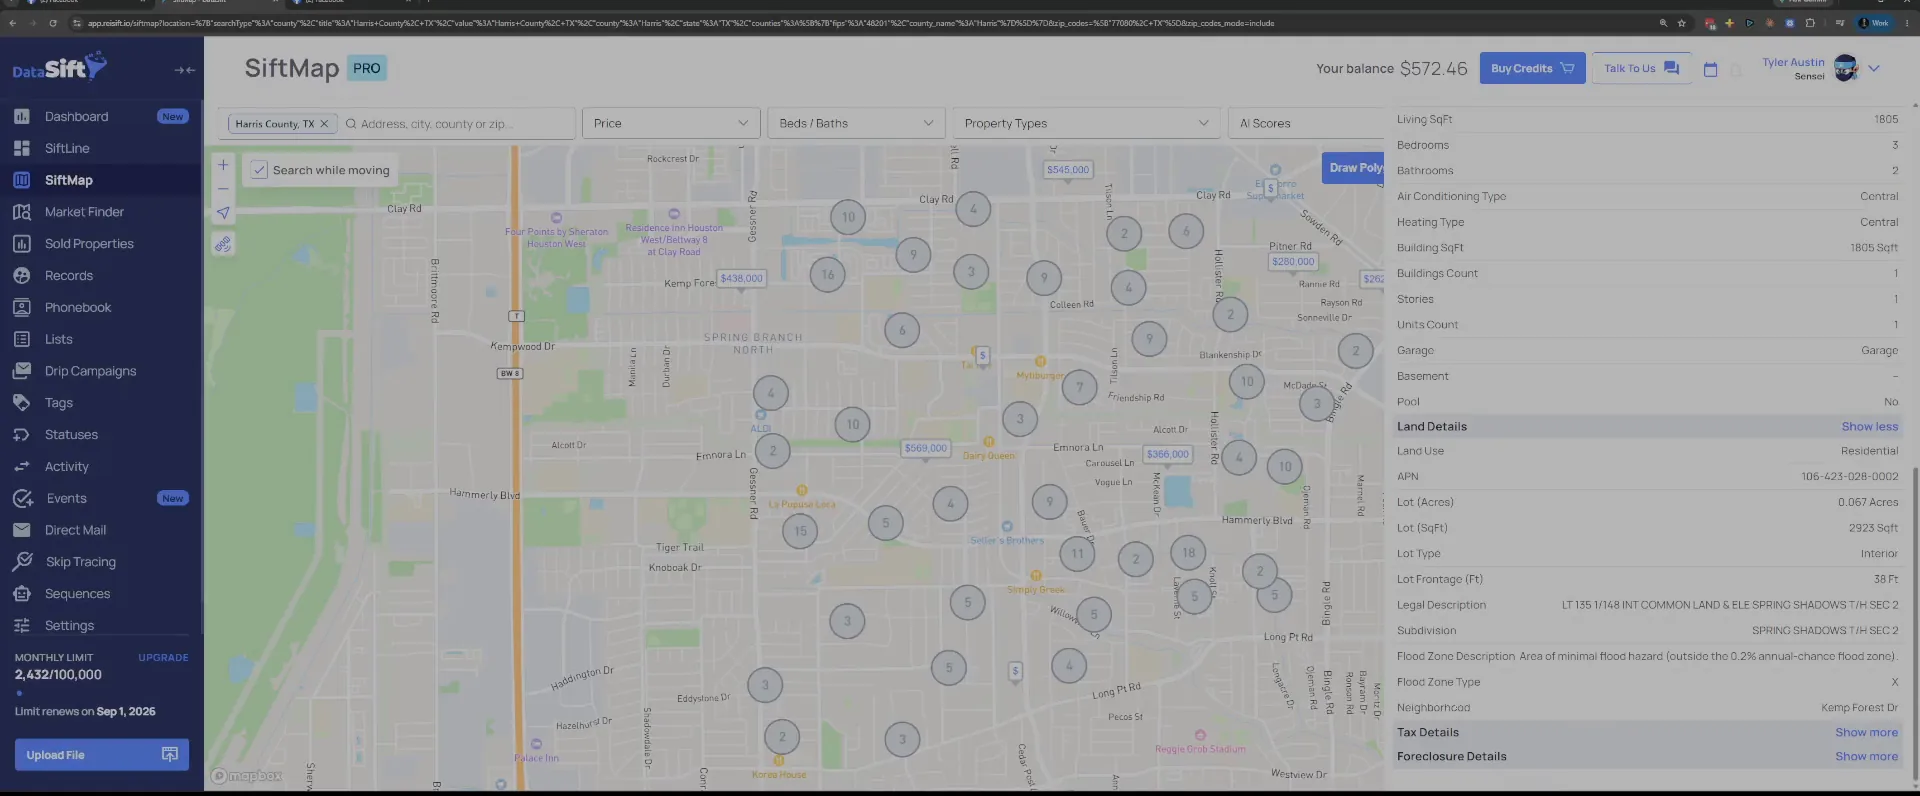Open the Price filter dropdown
Viewport: 1920px width, 796px height.
671,123
